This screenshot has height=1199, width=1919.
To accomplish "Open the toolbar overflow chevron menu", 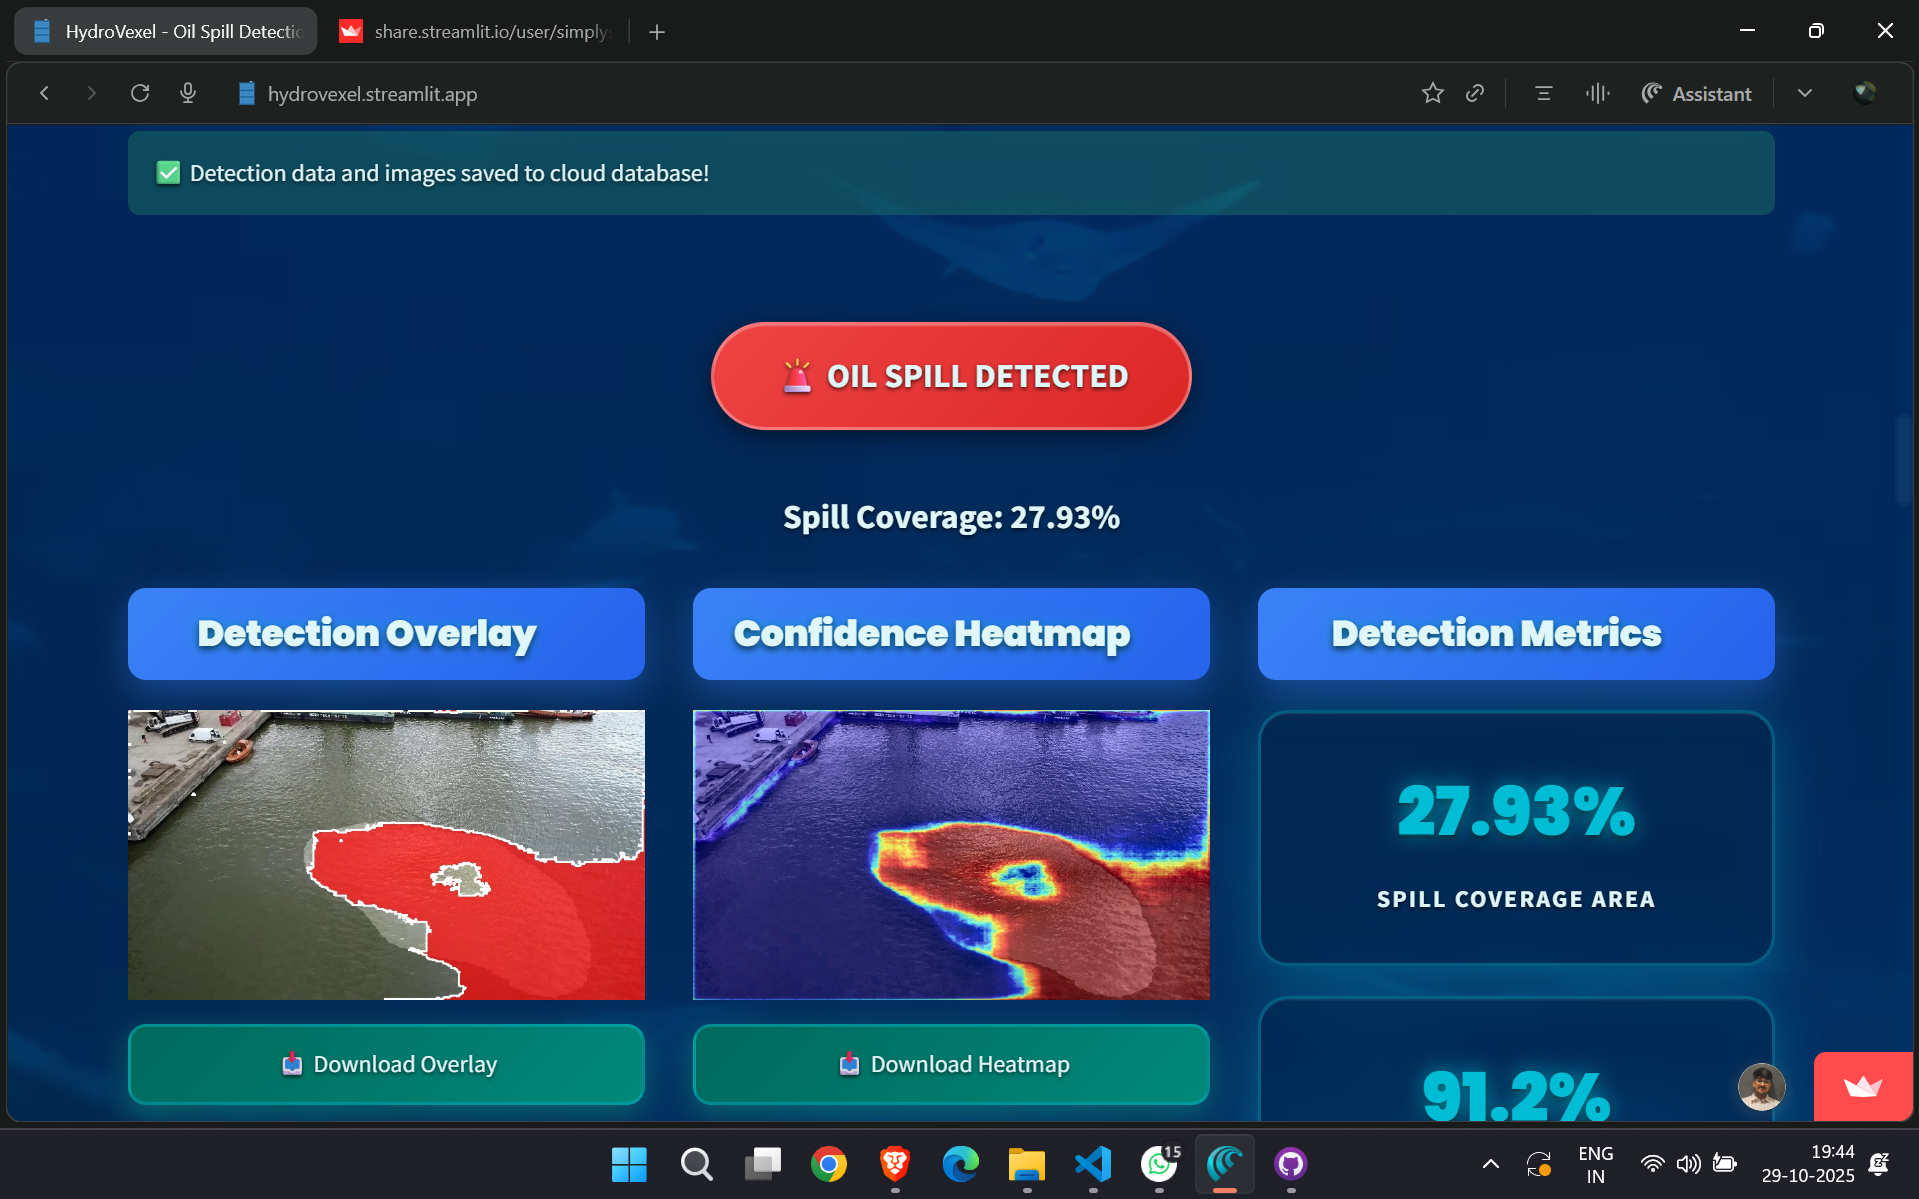I will click(1805, 93).
